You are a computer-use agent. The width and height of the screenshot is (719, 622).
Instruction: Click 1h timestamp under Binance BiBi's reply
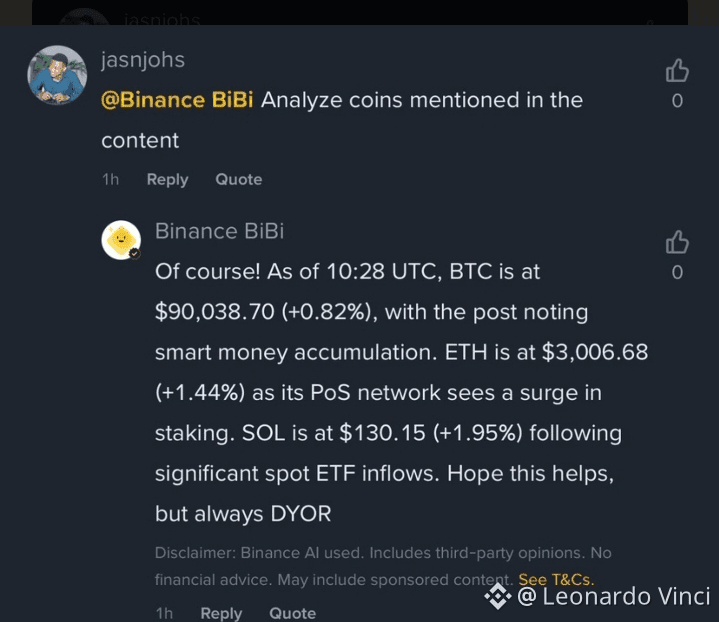pos(164,613)
